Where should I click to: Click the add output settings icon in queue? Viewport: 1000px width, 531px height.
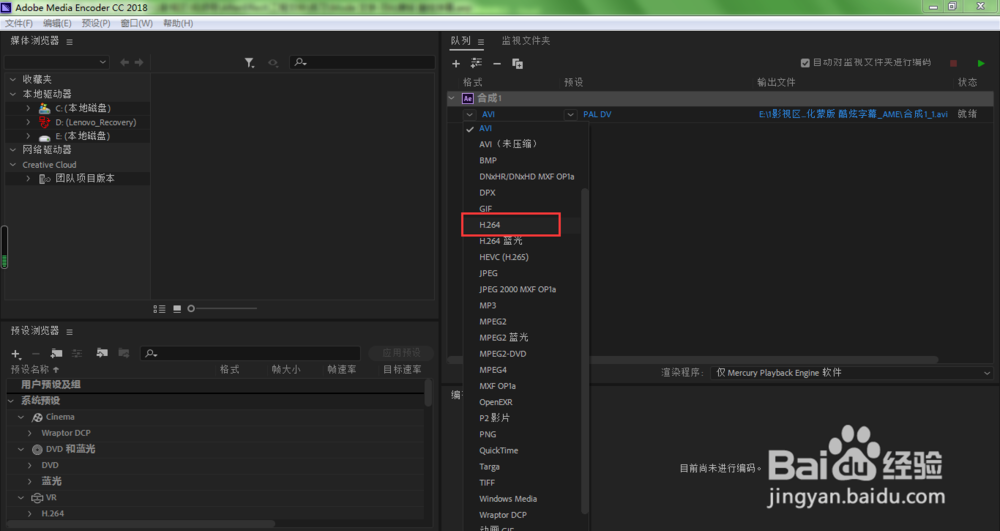[476, 63]
